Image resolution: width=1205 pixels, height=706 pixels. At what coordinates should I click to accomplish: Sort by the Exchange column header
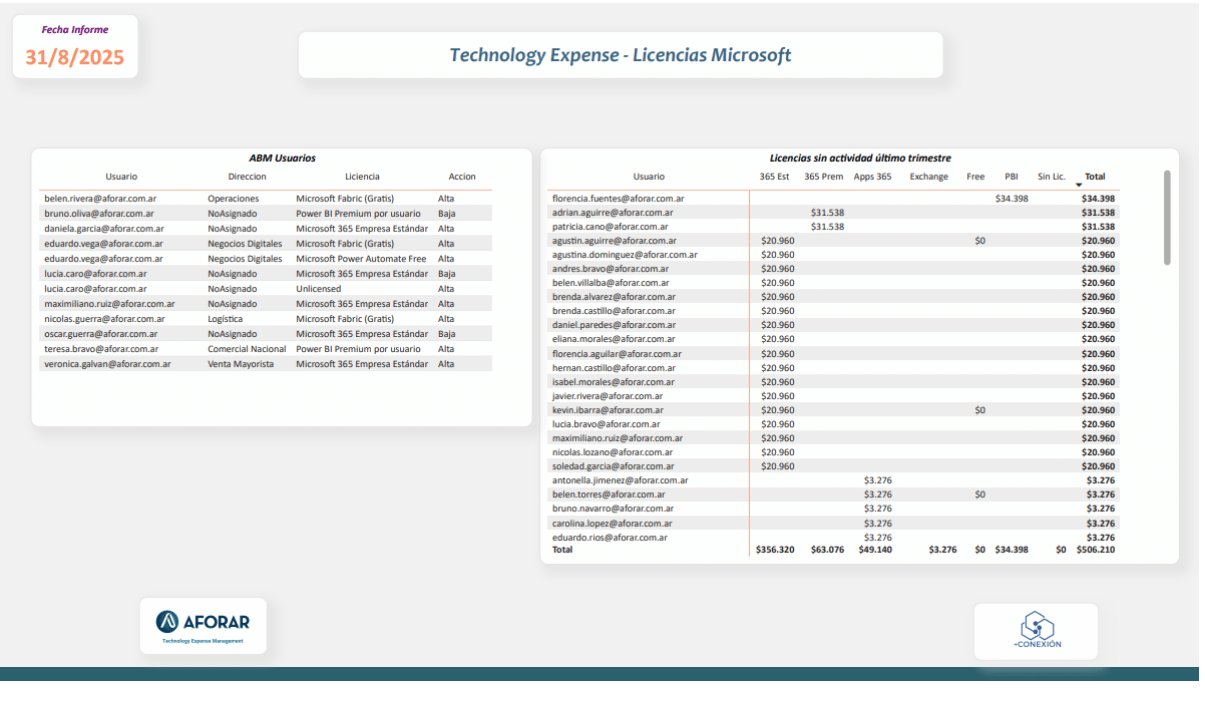point(929,177)
